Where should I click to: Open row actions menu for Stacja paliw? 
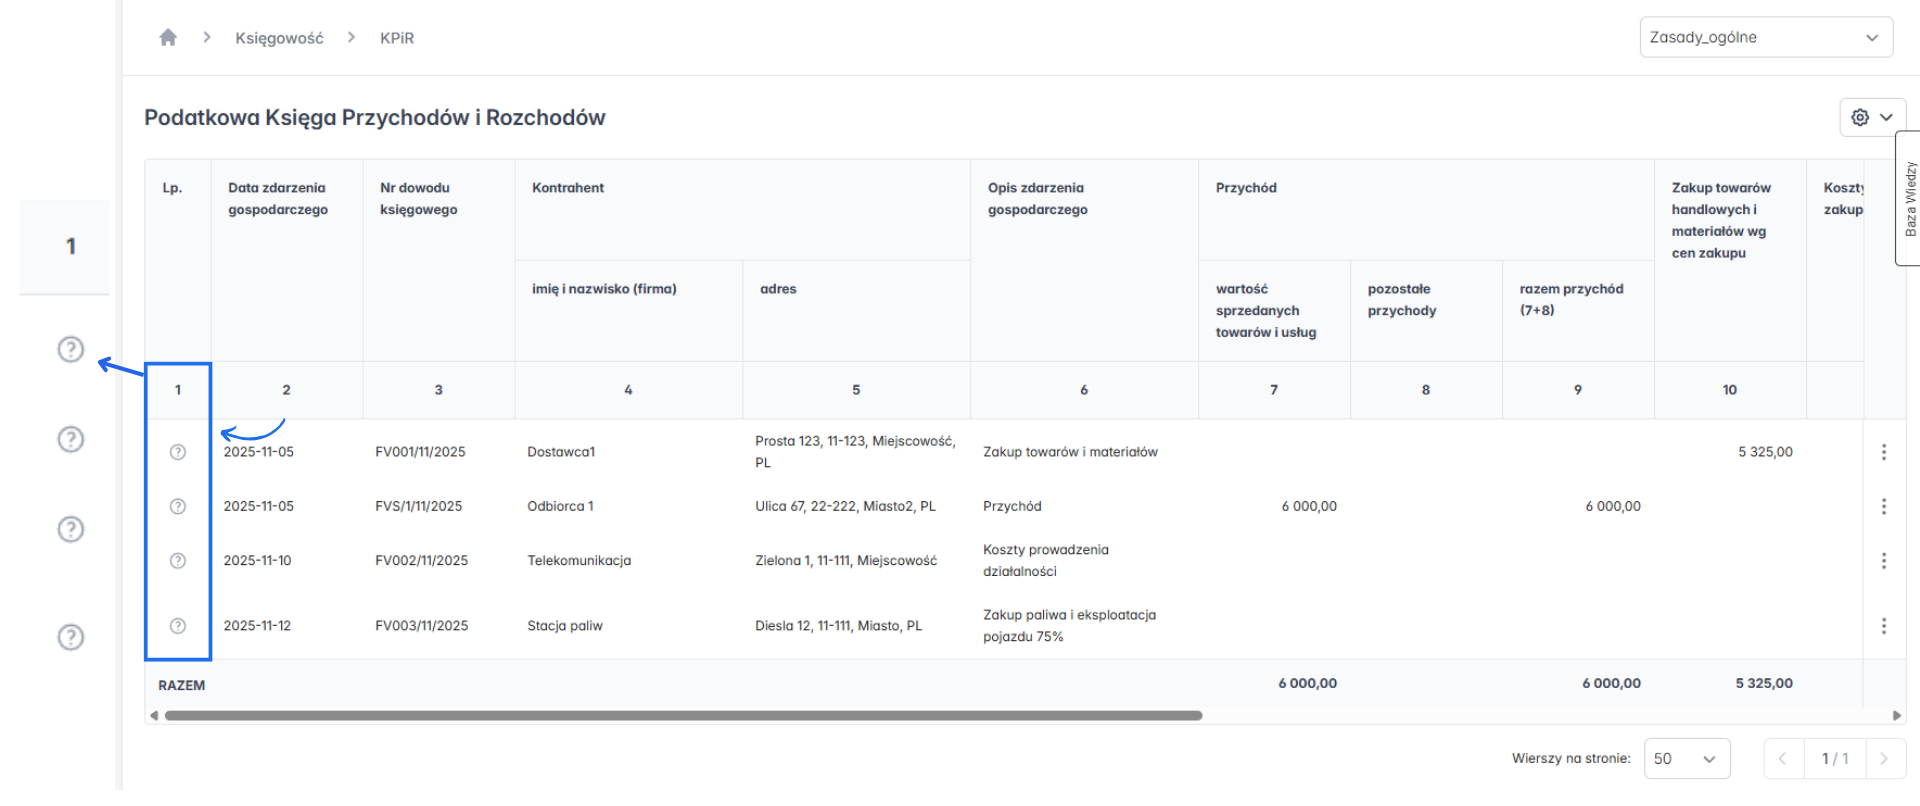pos(1884,626)
